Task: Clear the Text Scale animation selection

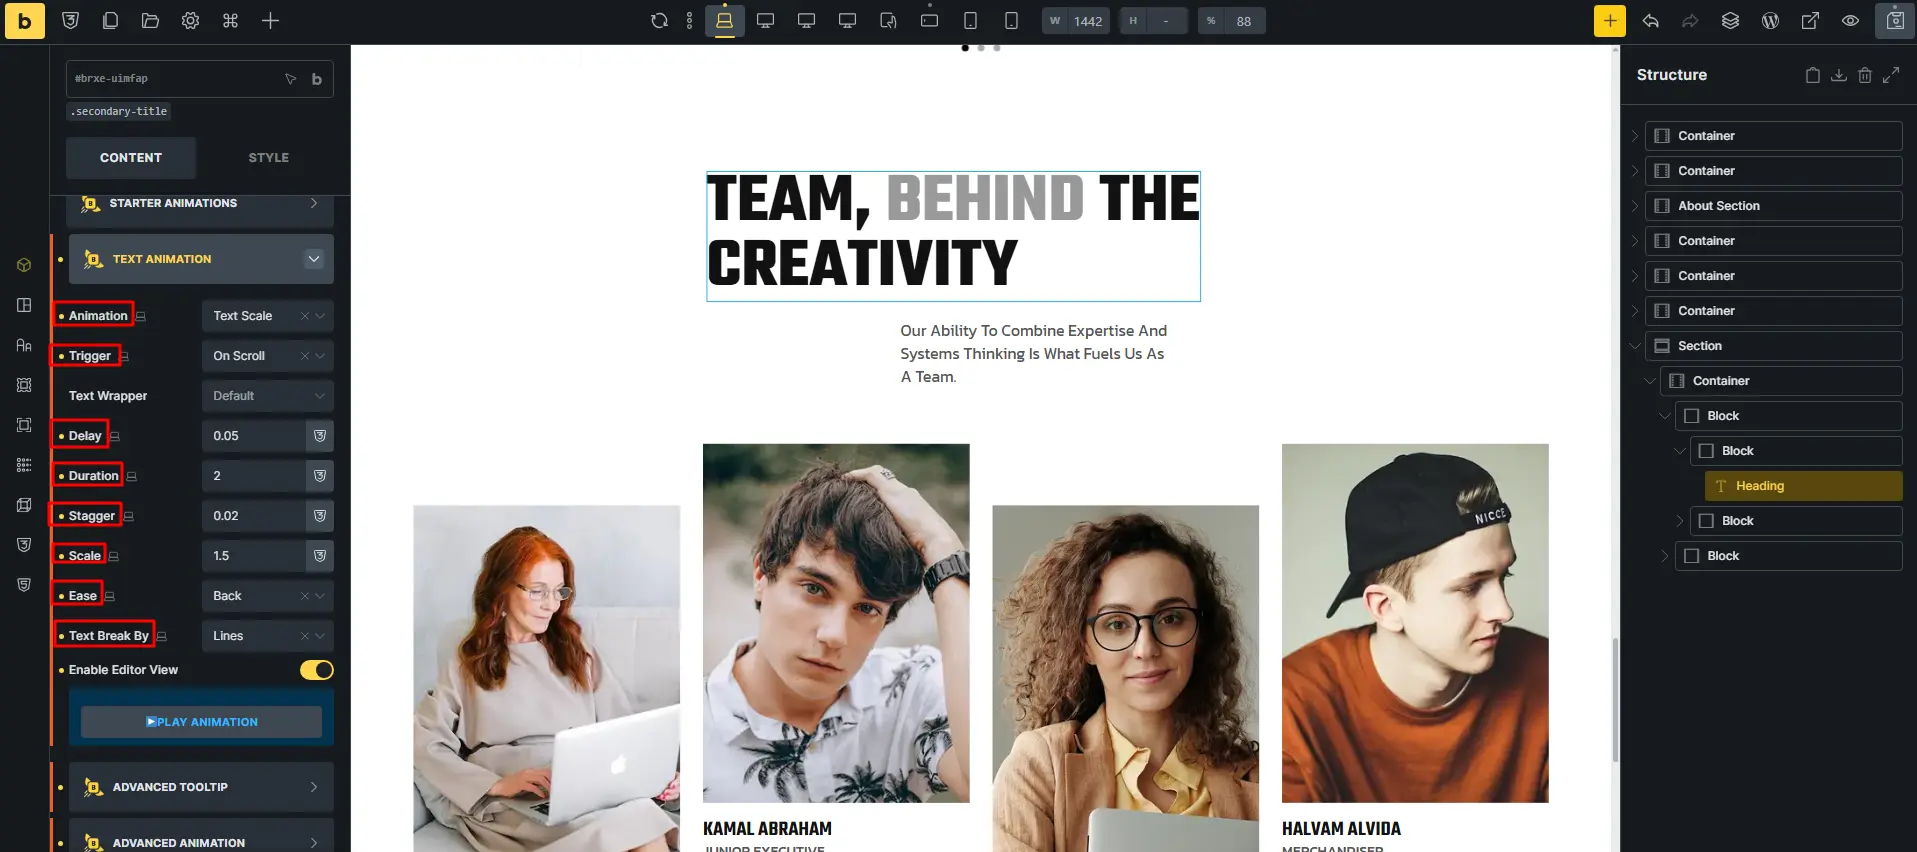Action: click(305, 316)
